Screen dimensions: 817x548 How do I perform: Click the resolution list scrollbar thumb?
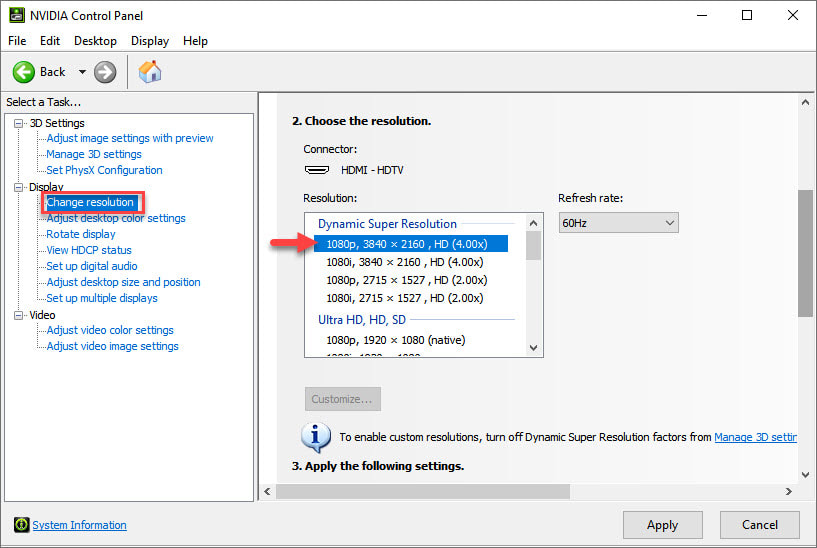click(533, 245)
